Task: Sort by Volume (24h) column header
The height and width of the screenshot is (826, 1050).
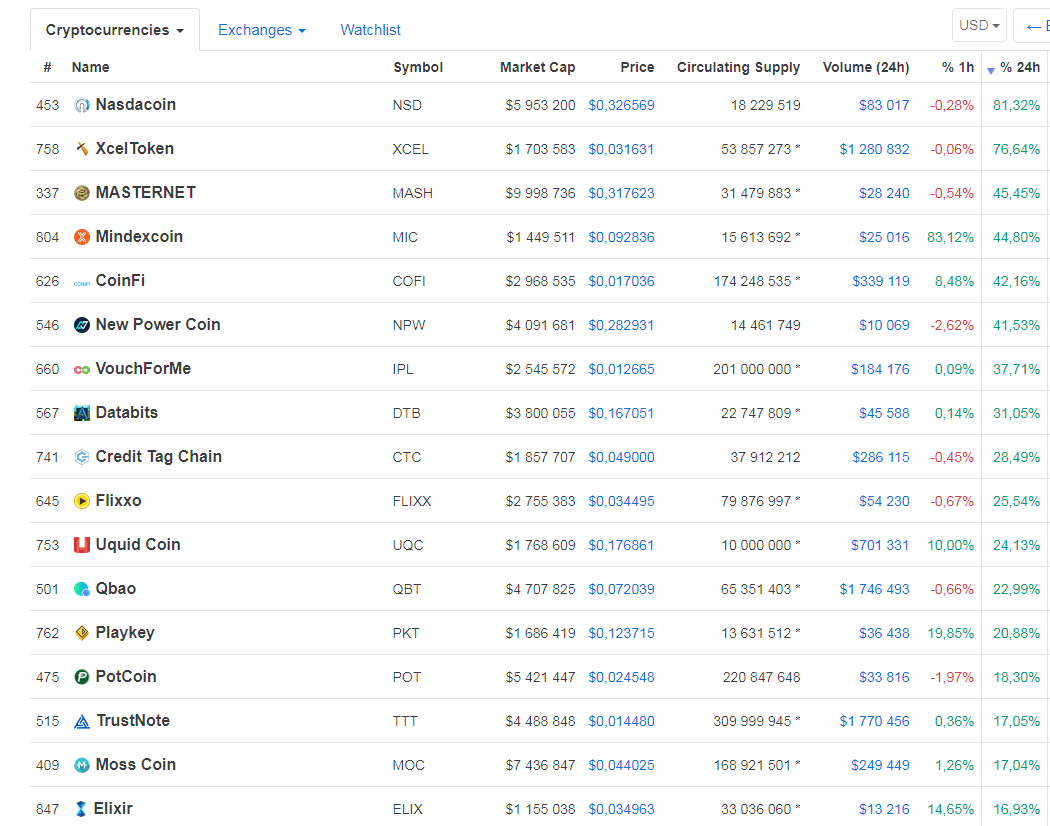Action: pyautogui.click(x=866, y=67)
